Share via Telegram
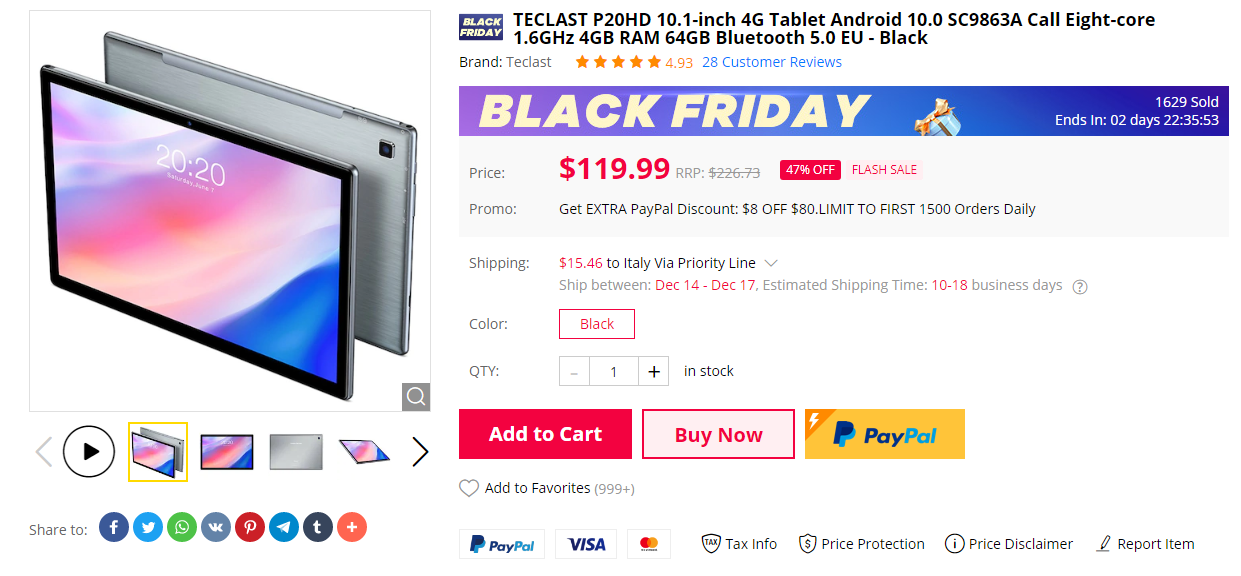The height and width of the screenshot is (576, 1241). pos(284,527)
